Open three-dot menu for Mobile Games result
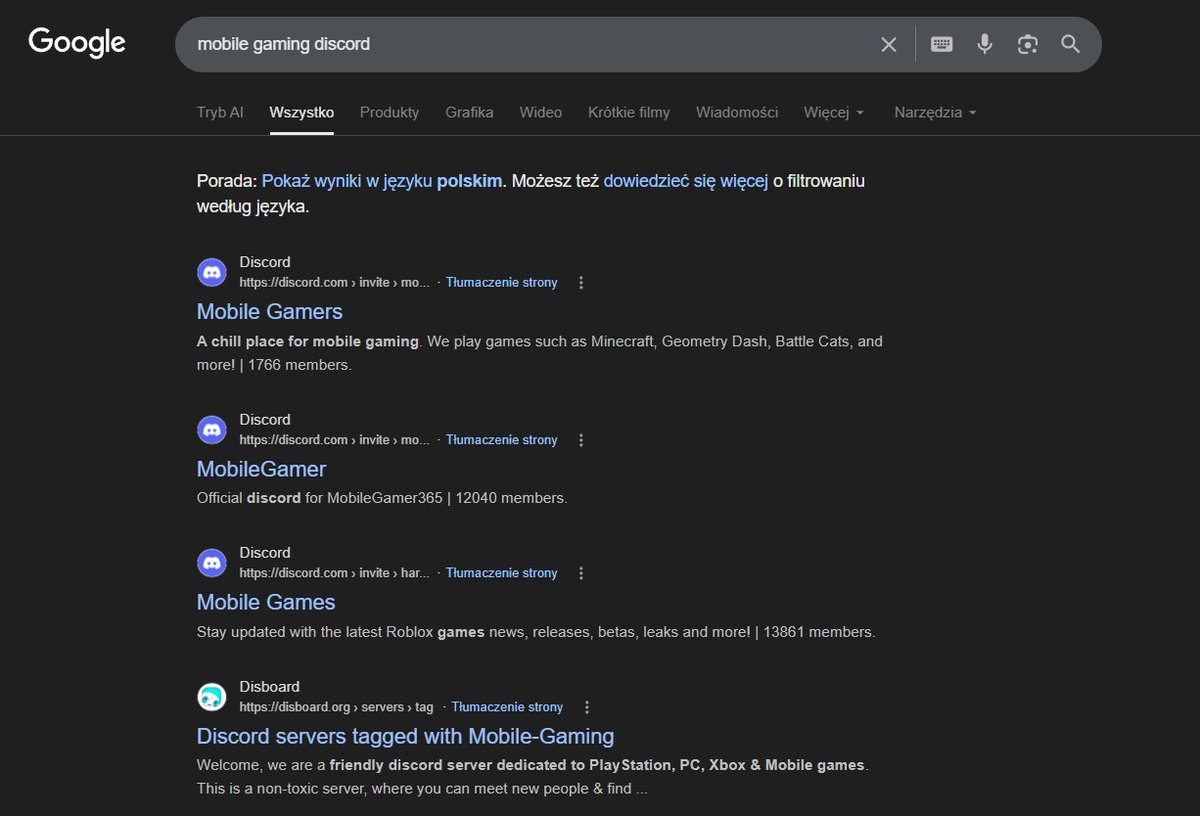The height and width of the screenshot is (816, 1200). point(581,573)
